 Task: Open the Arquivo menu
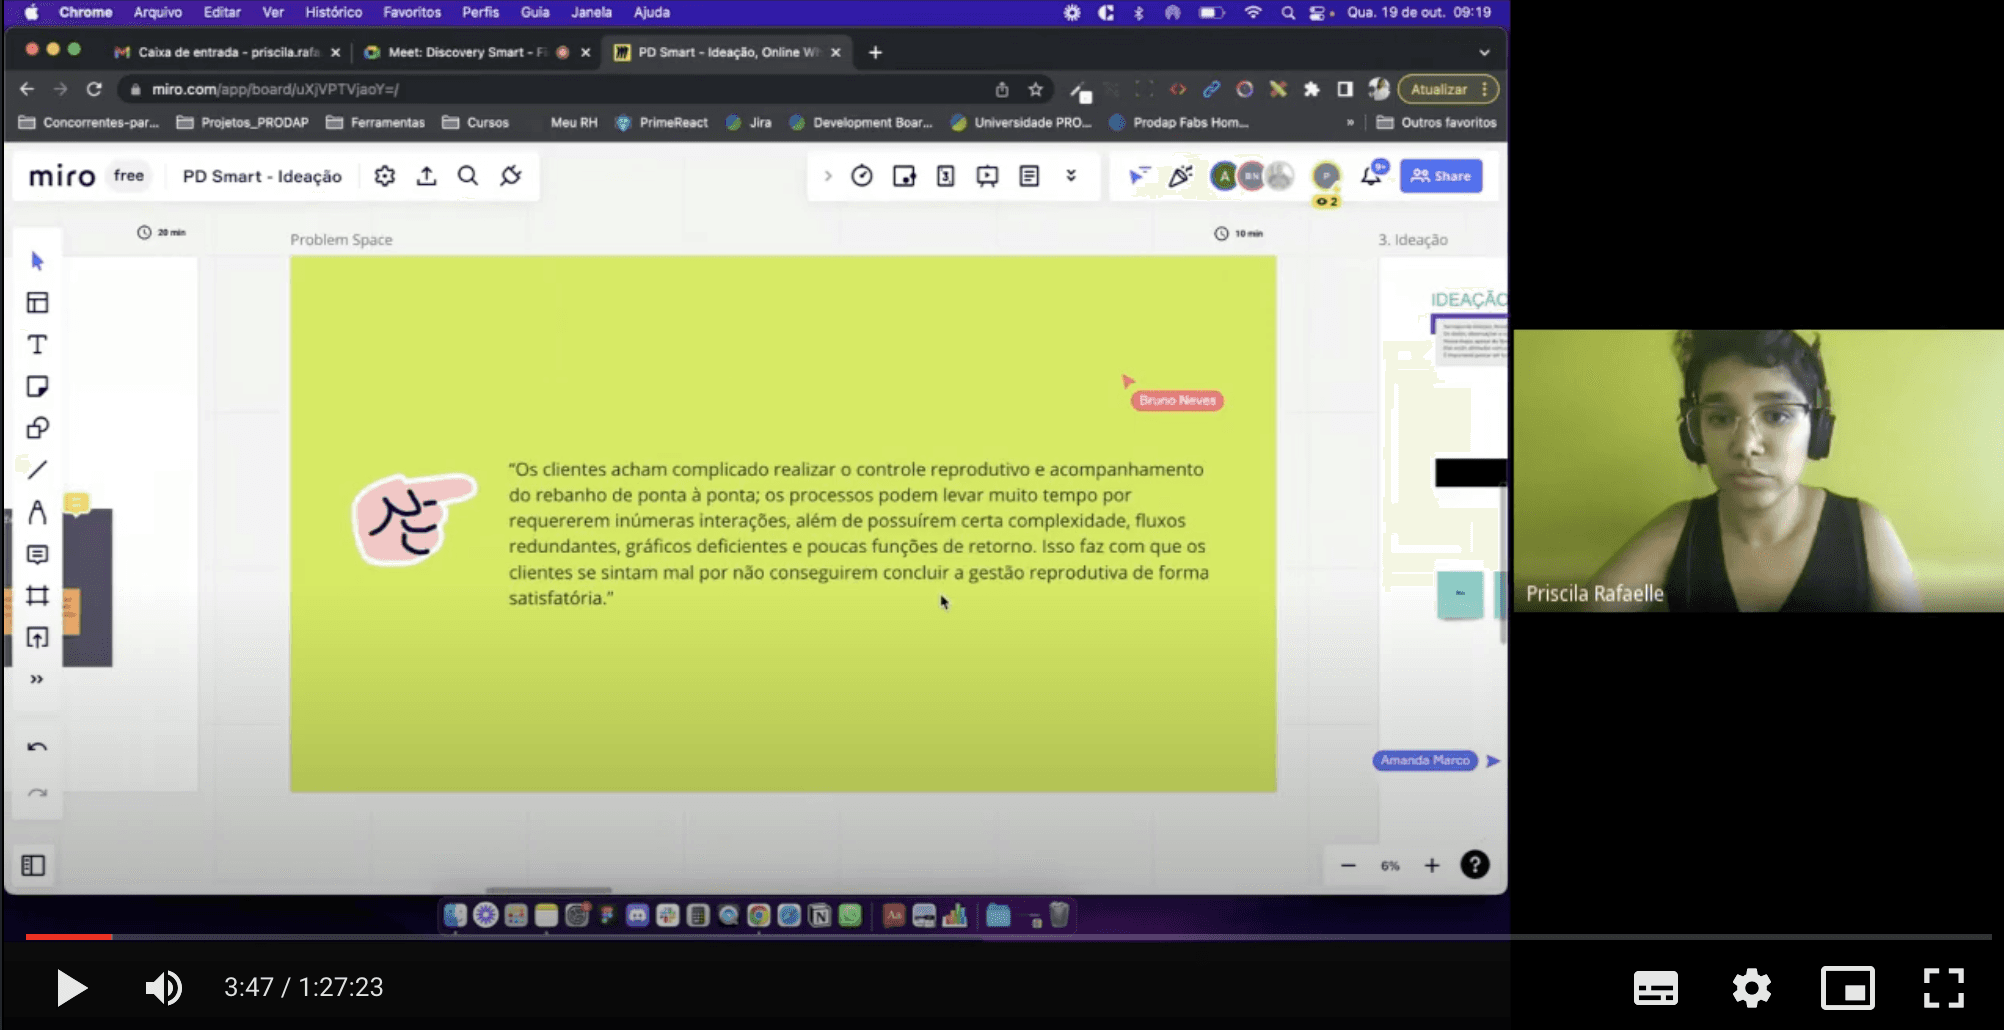pyautogui.click(x=158, y=12)
